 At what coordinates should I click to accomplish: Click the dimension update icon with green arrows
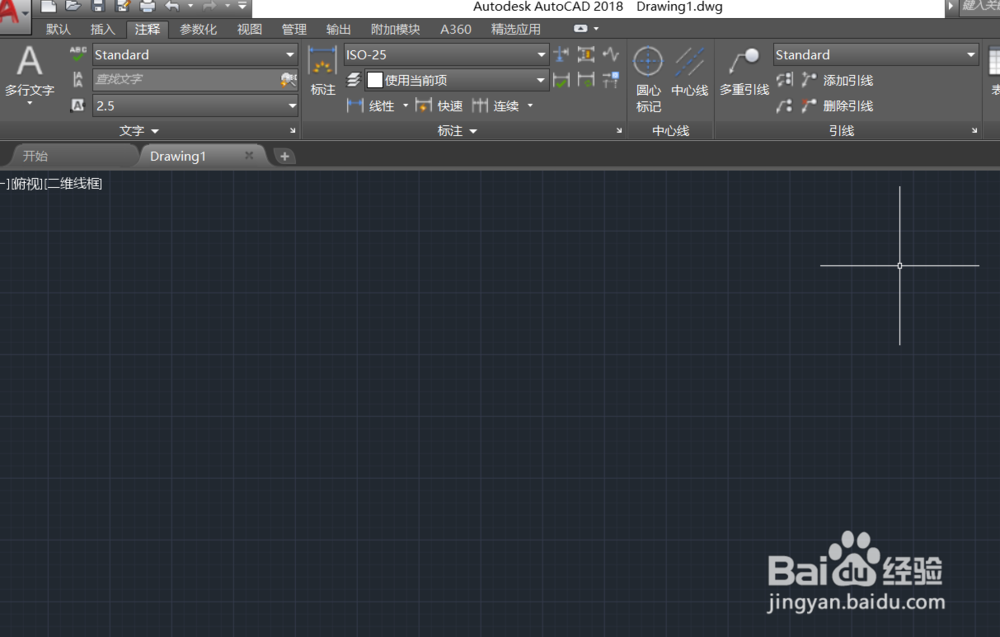click(586, 80)
